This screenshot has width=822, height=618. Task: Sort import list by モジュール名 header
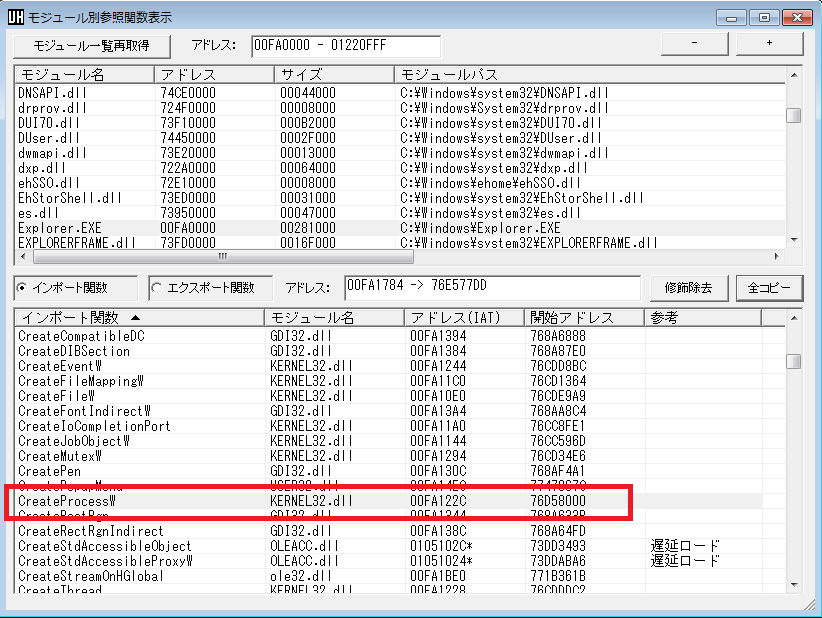pos(334,318)
